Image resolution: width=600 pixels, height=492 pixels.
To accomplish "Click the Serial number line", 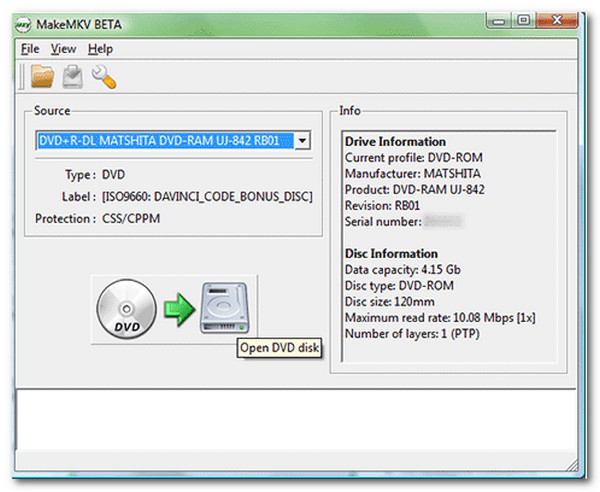I will pos(404,222).
